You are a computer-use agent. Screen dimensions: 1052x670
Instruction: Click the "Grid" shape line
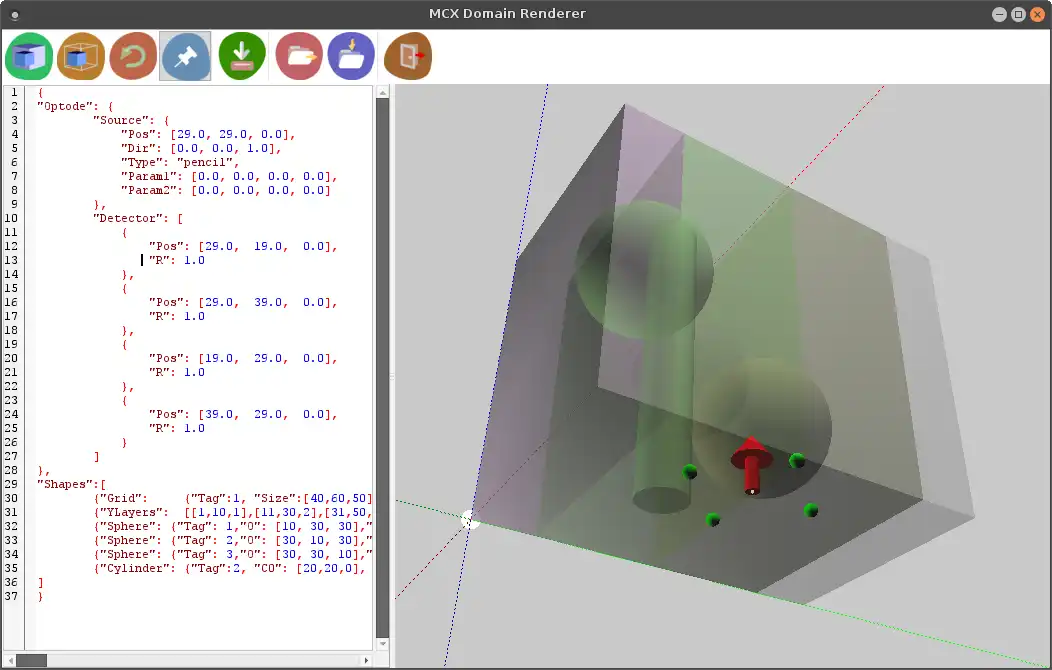pos(233,498)
